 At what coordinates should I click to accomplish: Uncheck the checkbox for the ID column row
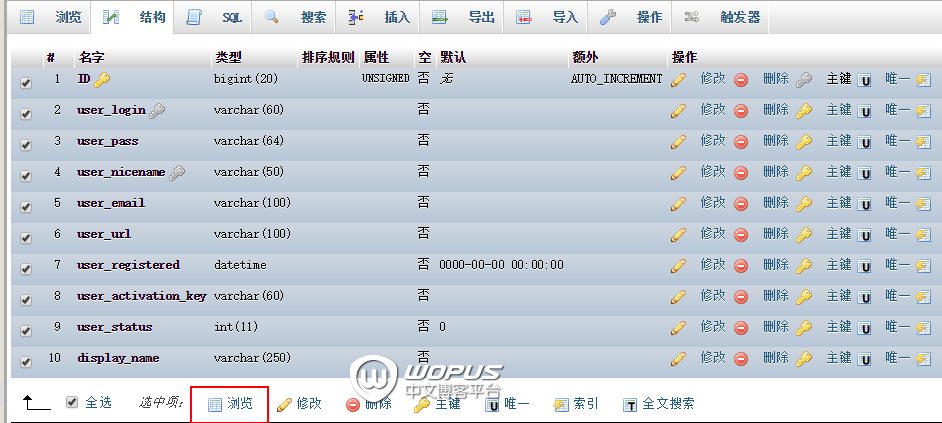pyautogui.click(x=26, y=83)
